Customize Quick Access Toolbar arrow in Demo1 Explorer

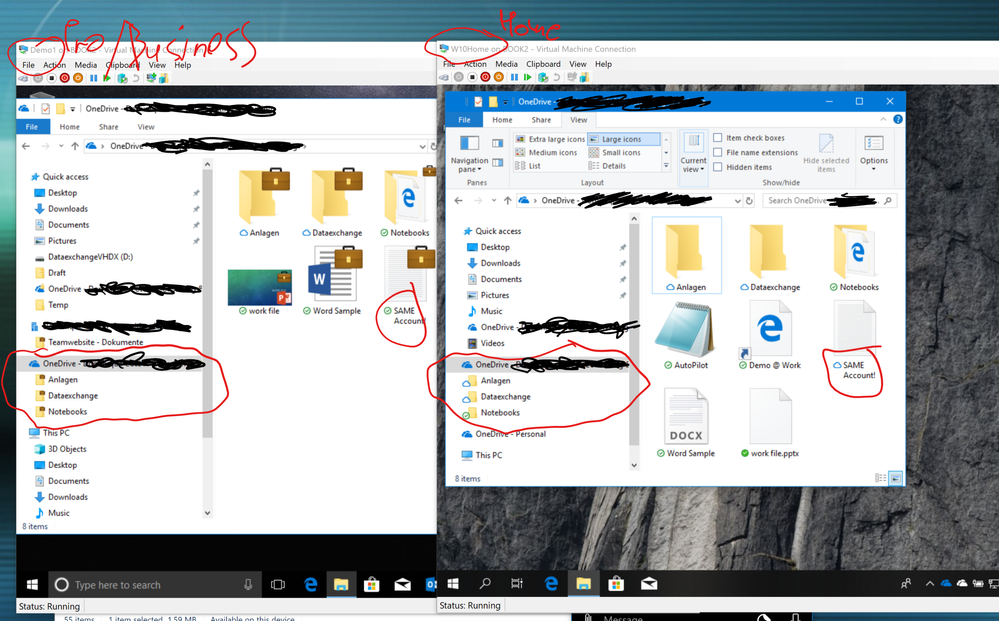point(73,109)
